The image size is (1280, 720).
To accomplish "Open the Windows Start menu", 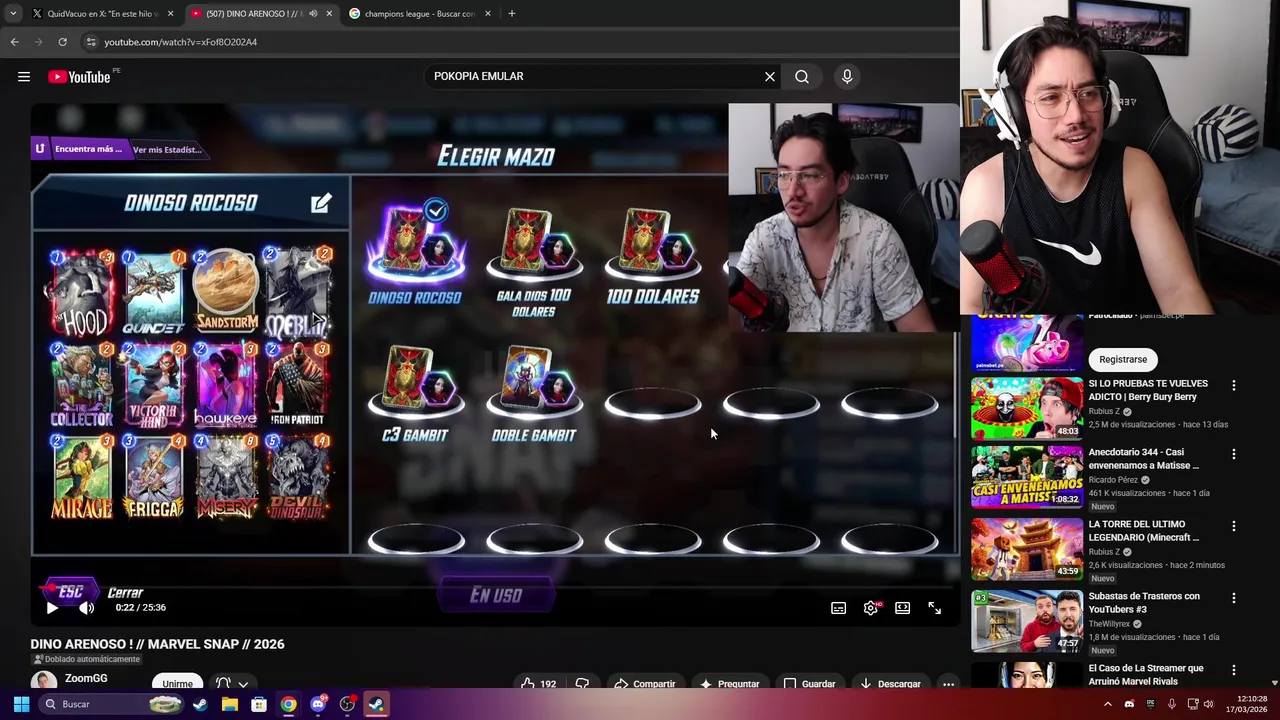I will tap(21, 704).
